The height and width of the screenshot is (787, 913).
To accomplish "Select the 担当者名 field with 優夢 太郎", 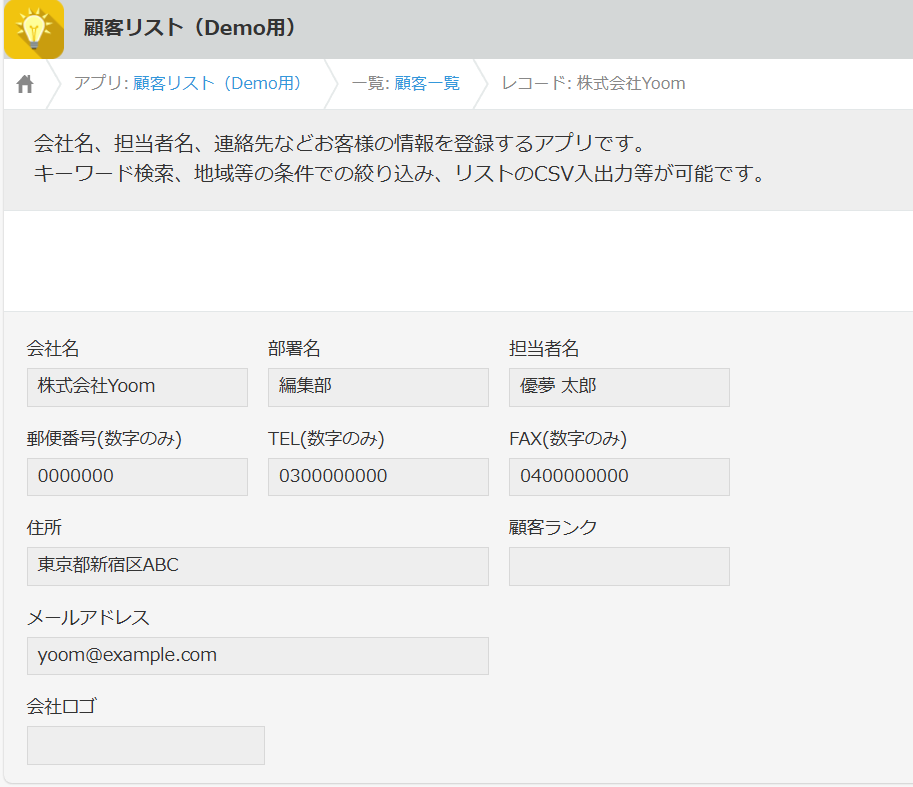I will coord(619,387).
